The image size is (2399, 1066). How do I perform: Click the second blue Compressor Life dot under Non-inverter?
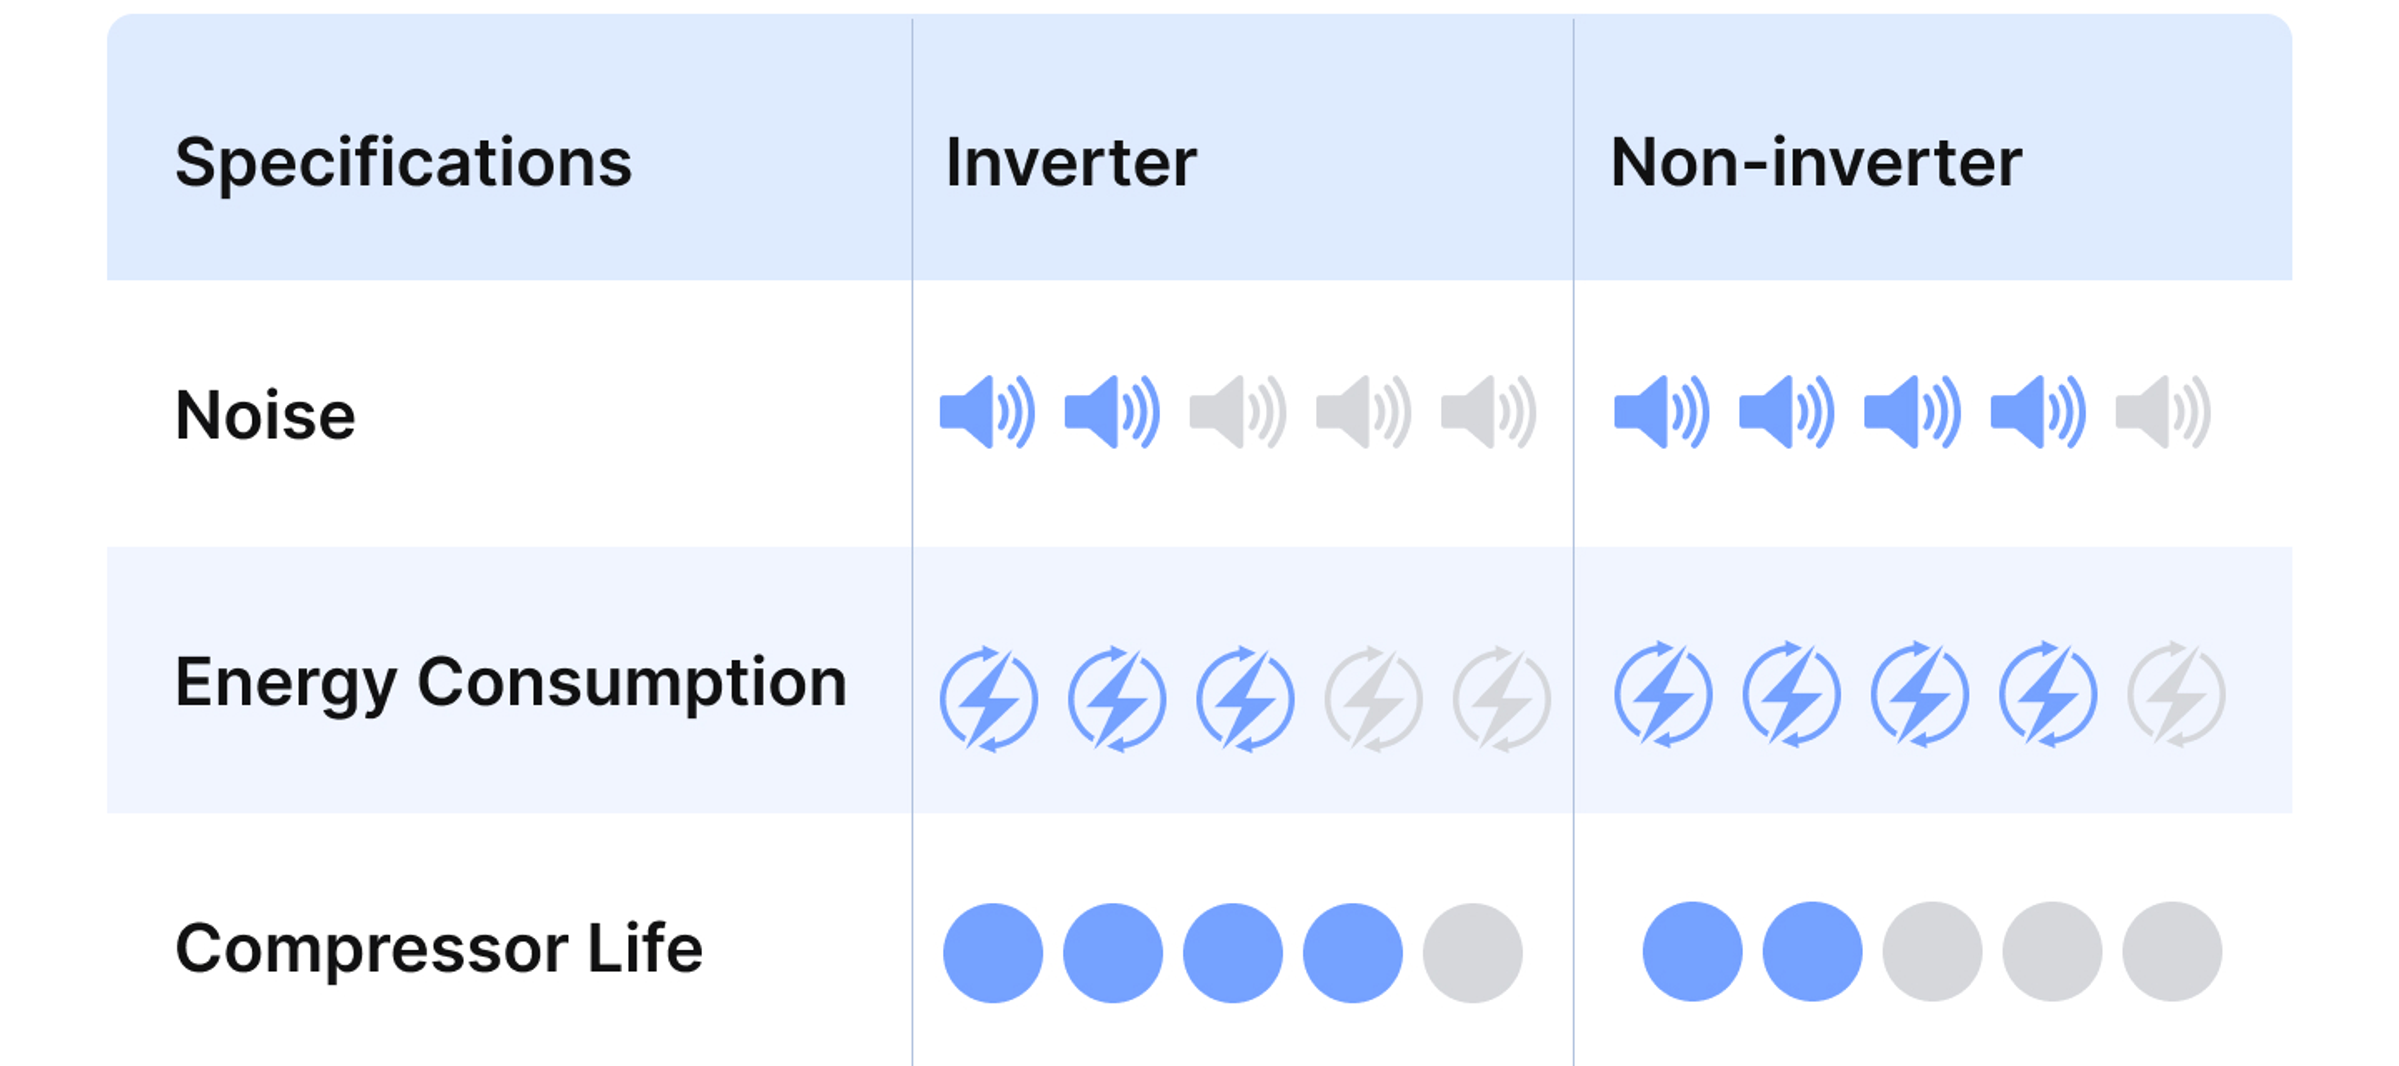pos(1812,951)
